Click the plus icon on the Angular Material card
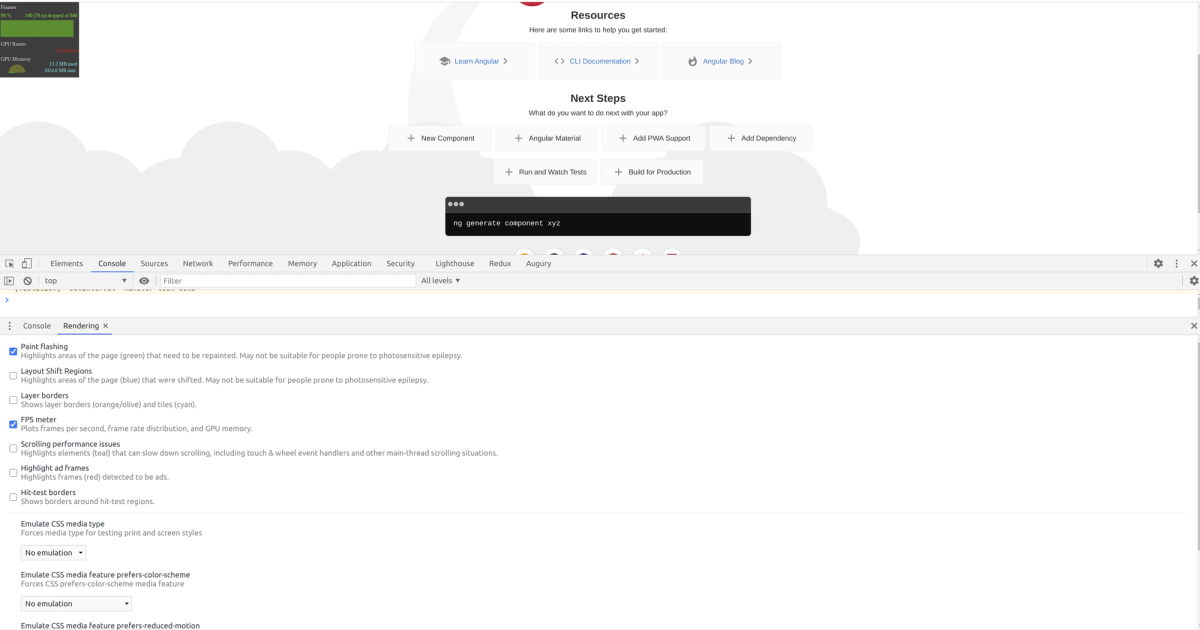1200x630 pixels. coord(518,138)
